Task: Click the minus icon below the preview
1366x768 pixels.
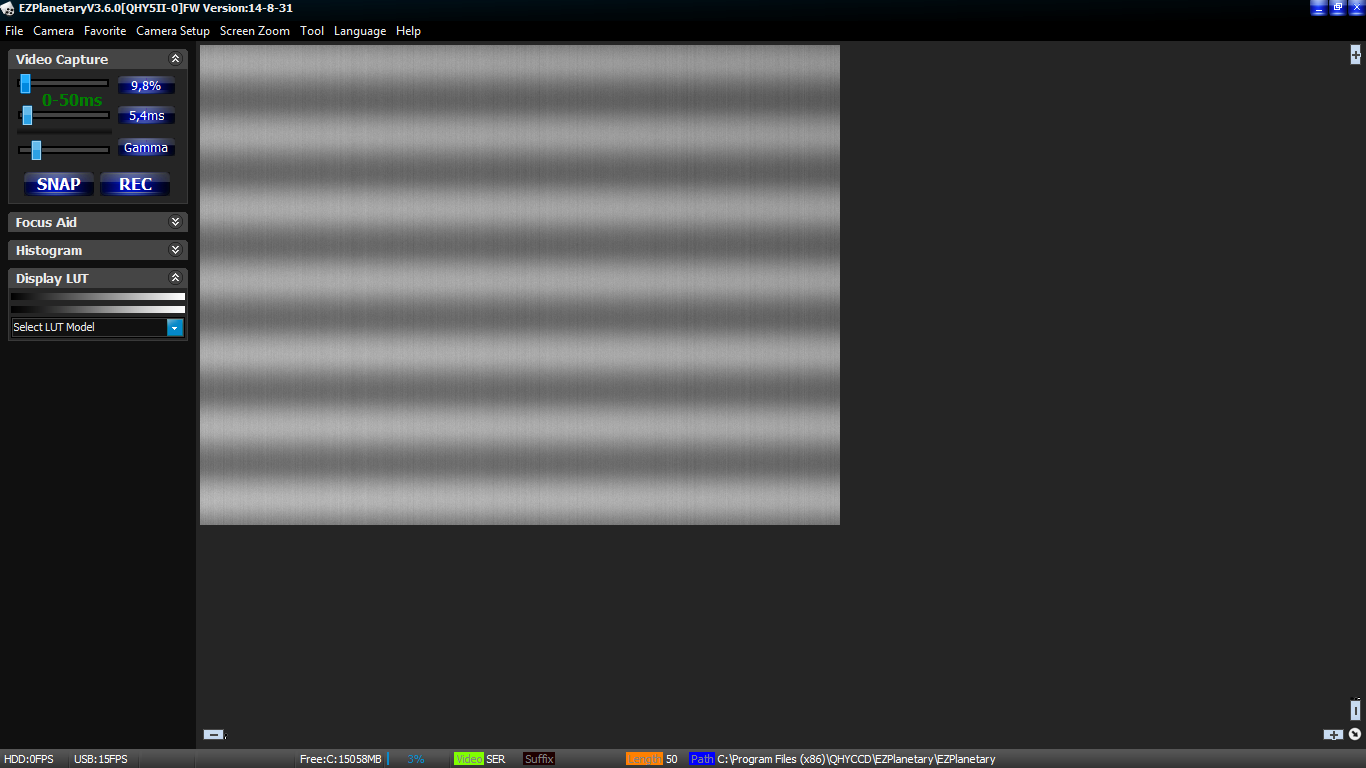Action: pos(213,735)
